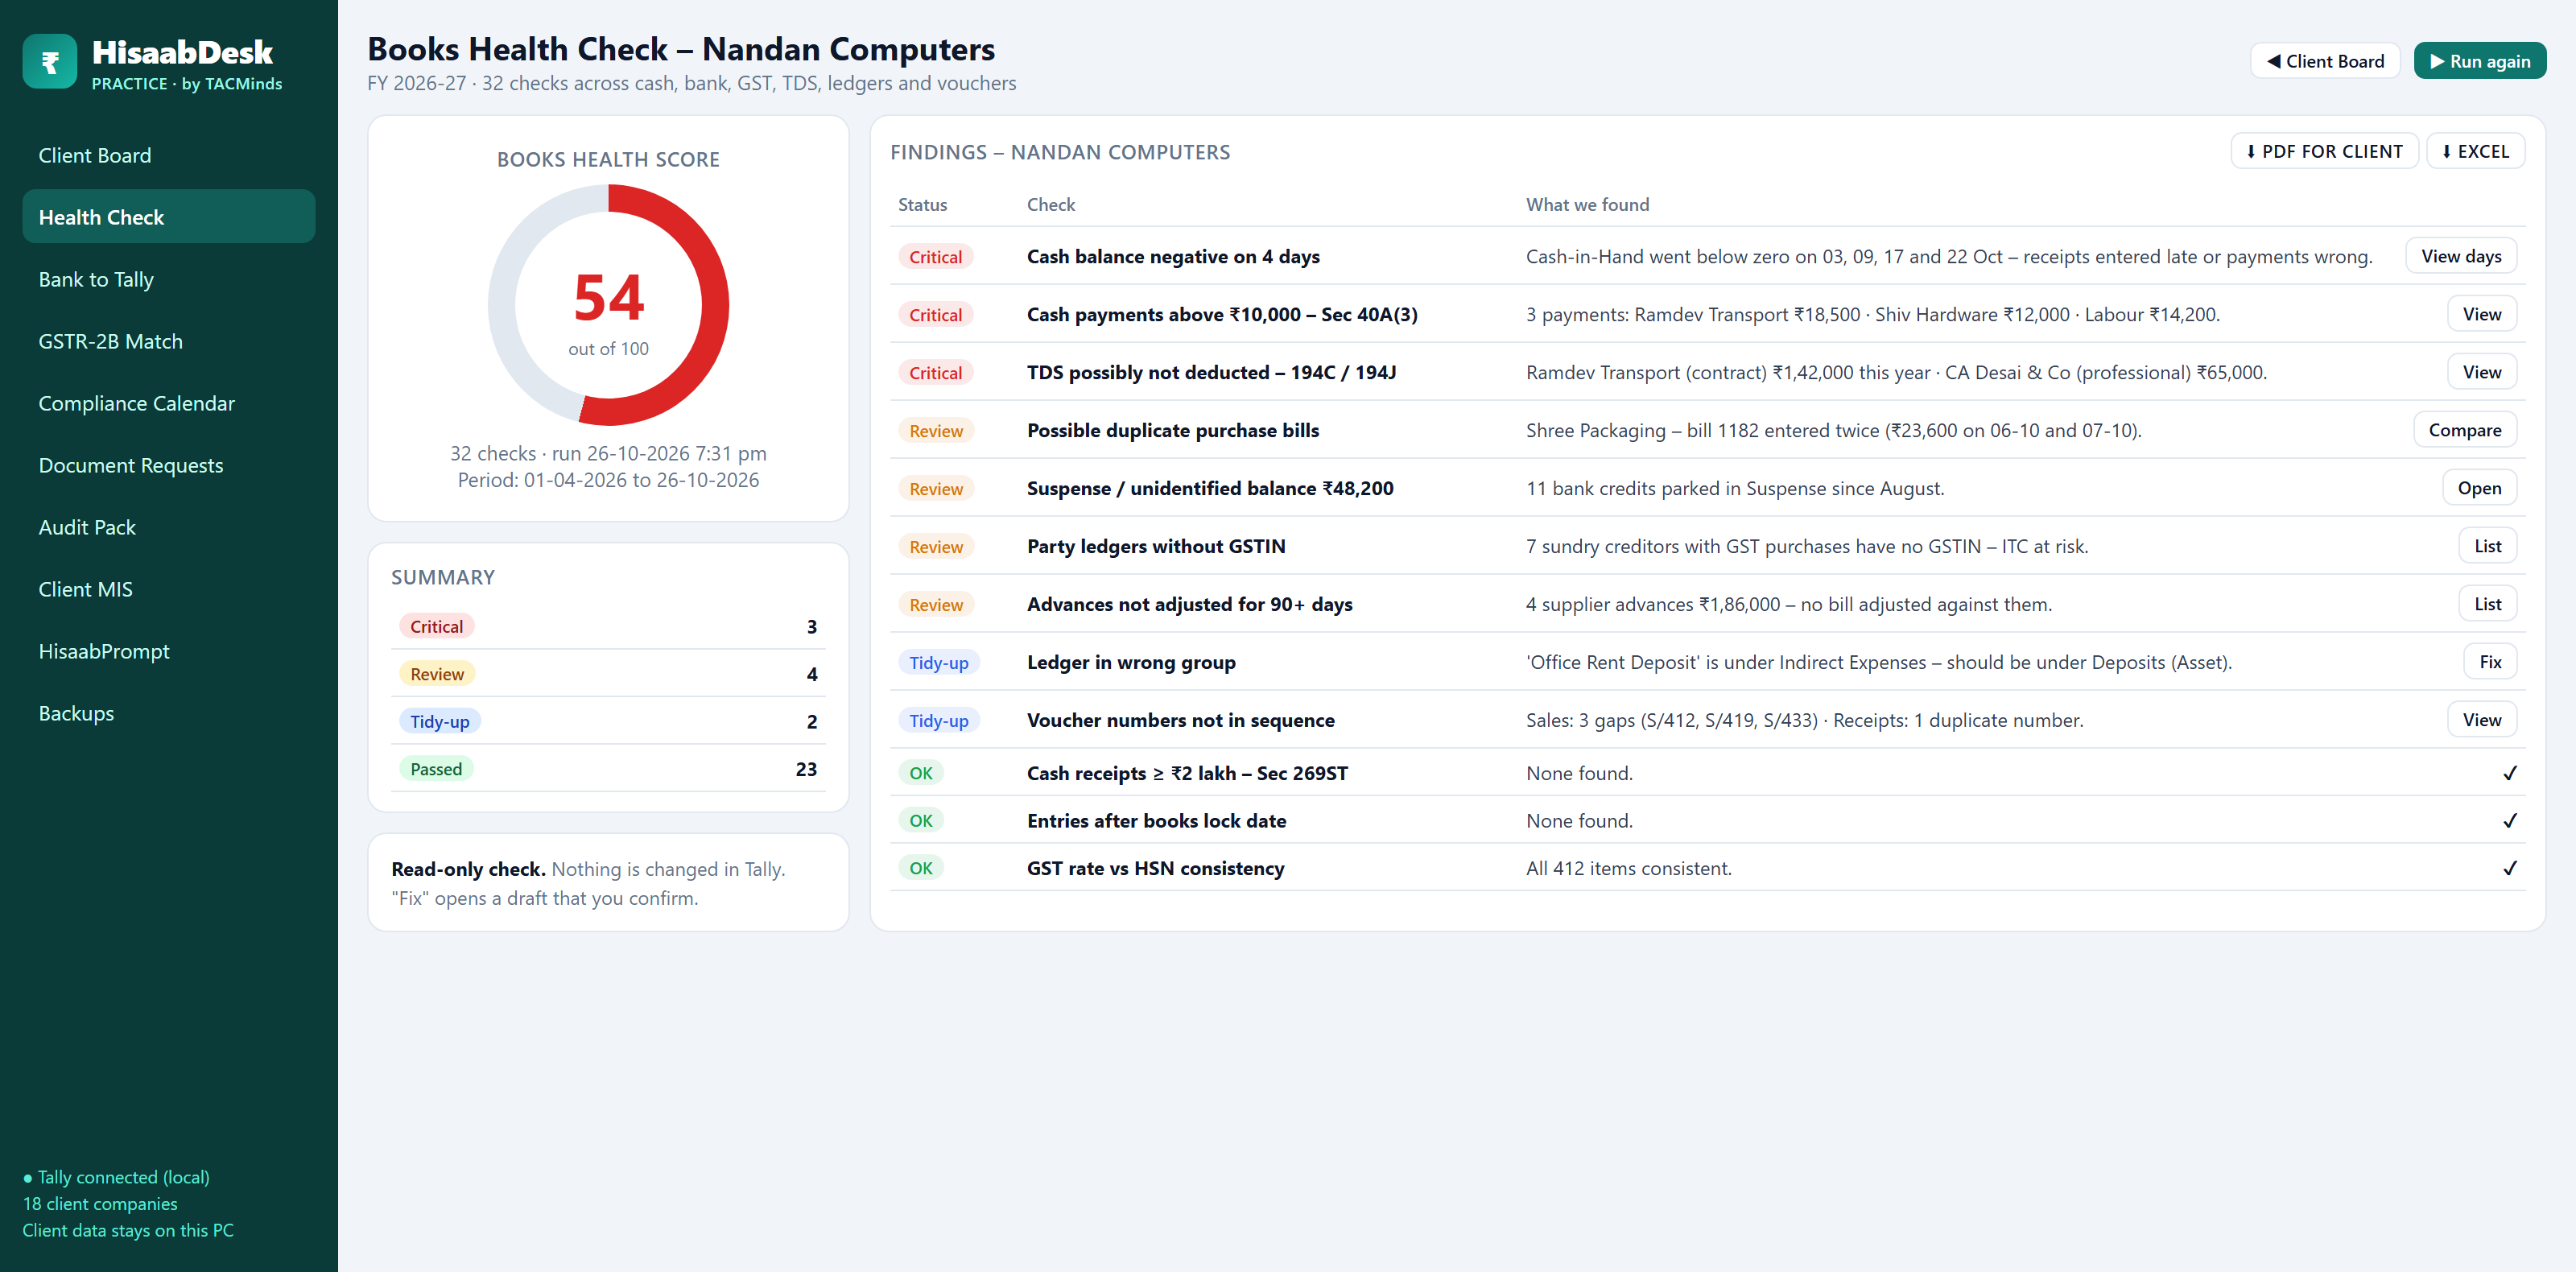The width and height of the screenshot is (2576, 1272).
Task: Download PDF FOR CLIENT
Action: coord(2324,151)
